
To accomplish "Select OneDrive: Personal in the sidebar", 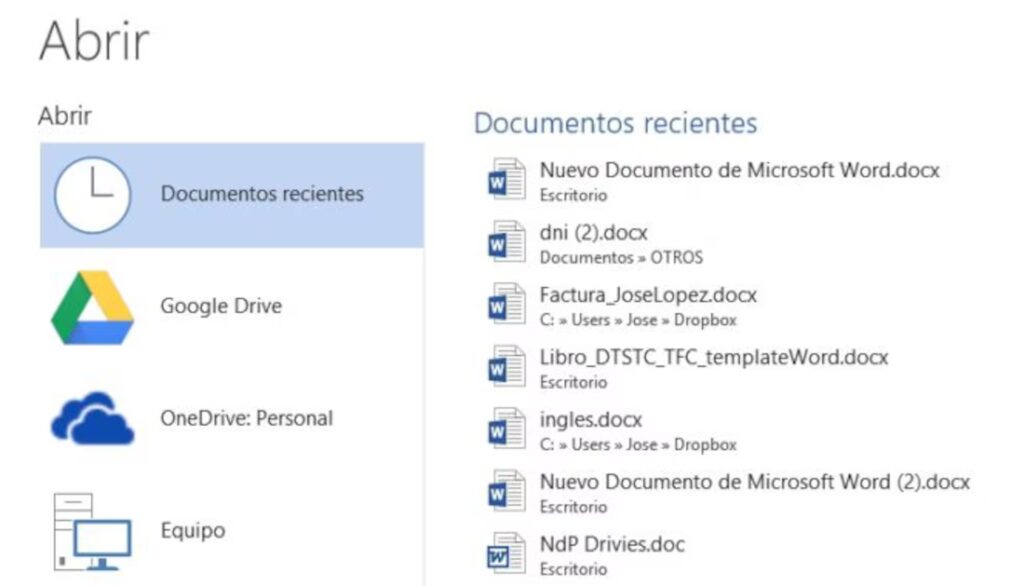I will (246, 418).
